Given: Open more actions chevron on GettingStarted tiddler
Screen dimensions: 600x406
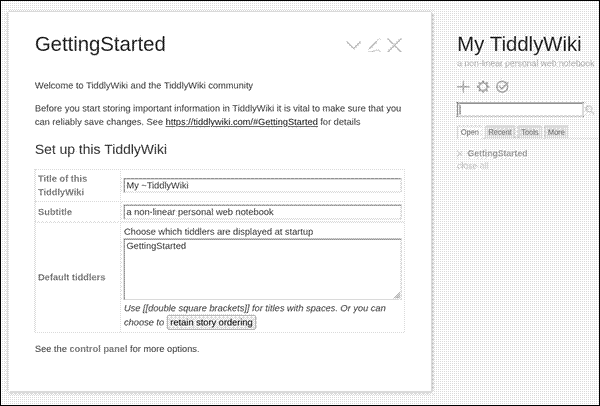Looking at the screenshot, I should [x=353, y=45].
